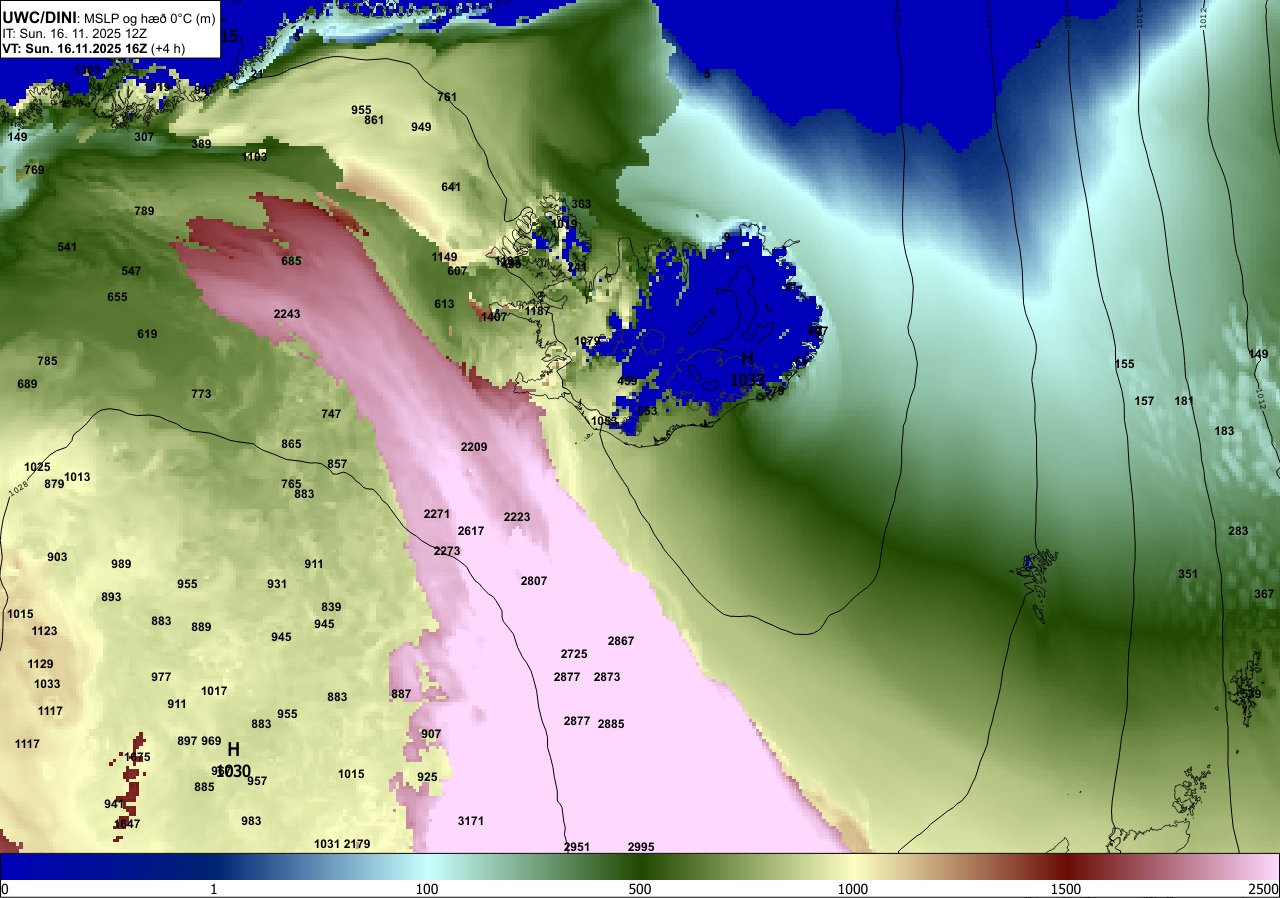Click the 1025 height value

coord(37,467)
